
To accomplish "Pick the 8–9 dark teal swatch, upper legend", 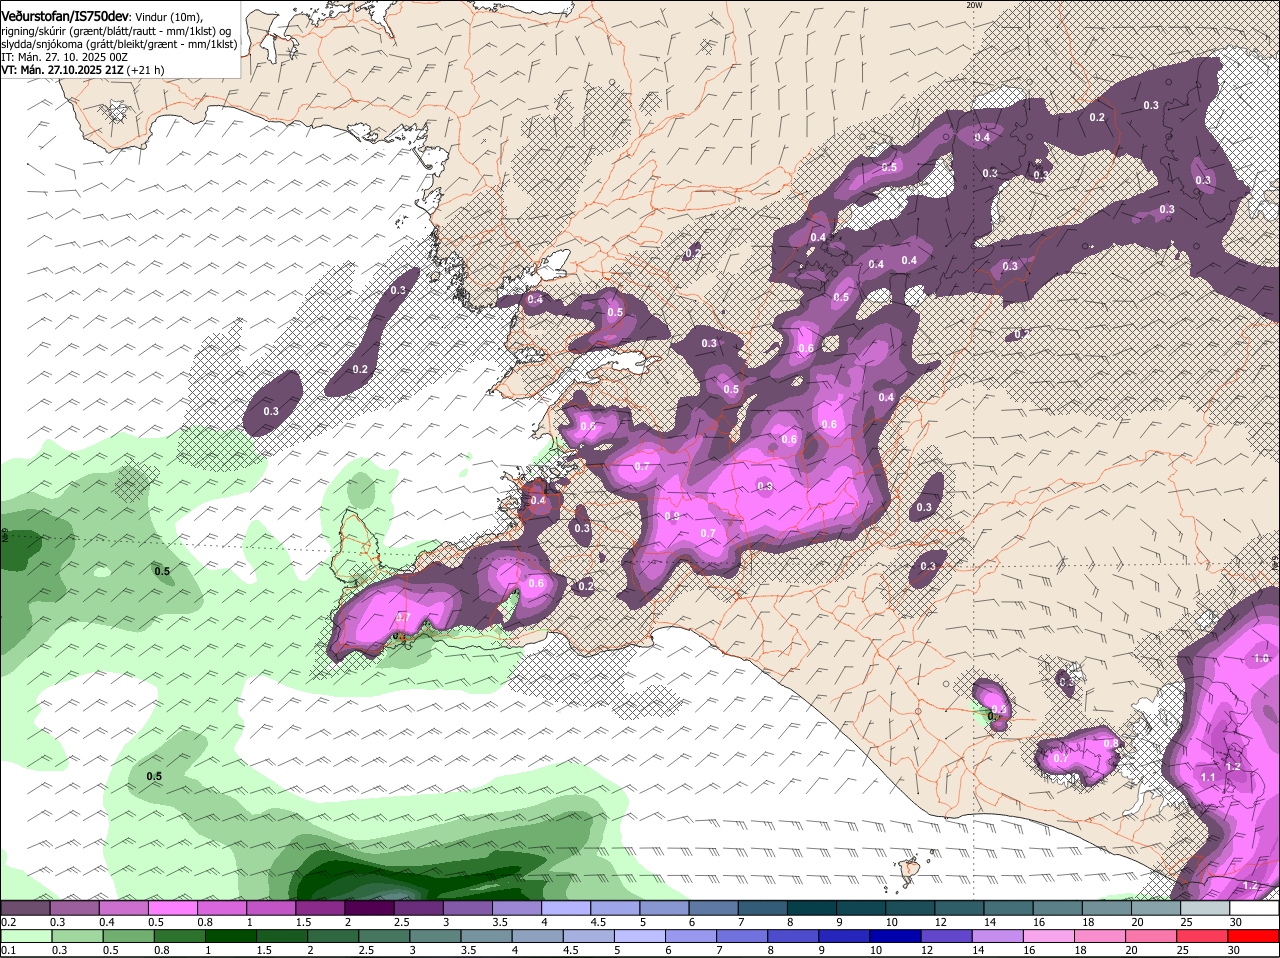I will click(x=812, y=907).
